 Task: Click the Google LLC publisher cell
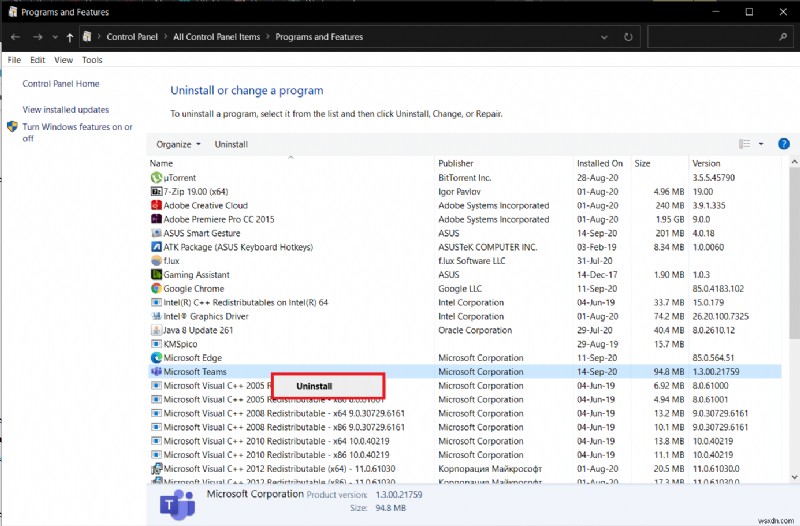(460, 288)
